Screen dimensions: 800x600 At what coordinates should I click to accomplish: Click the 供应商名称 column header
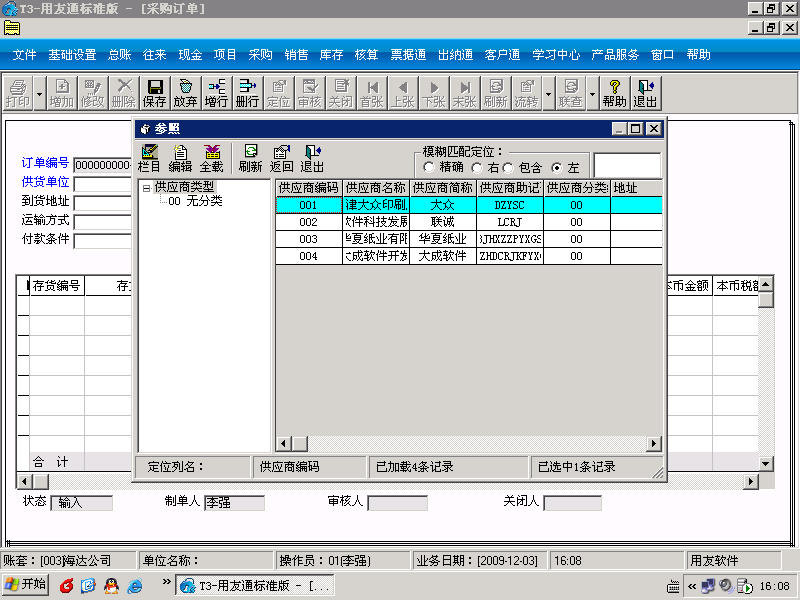point(376,188)
